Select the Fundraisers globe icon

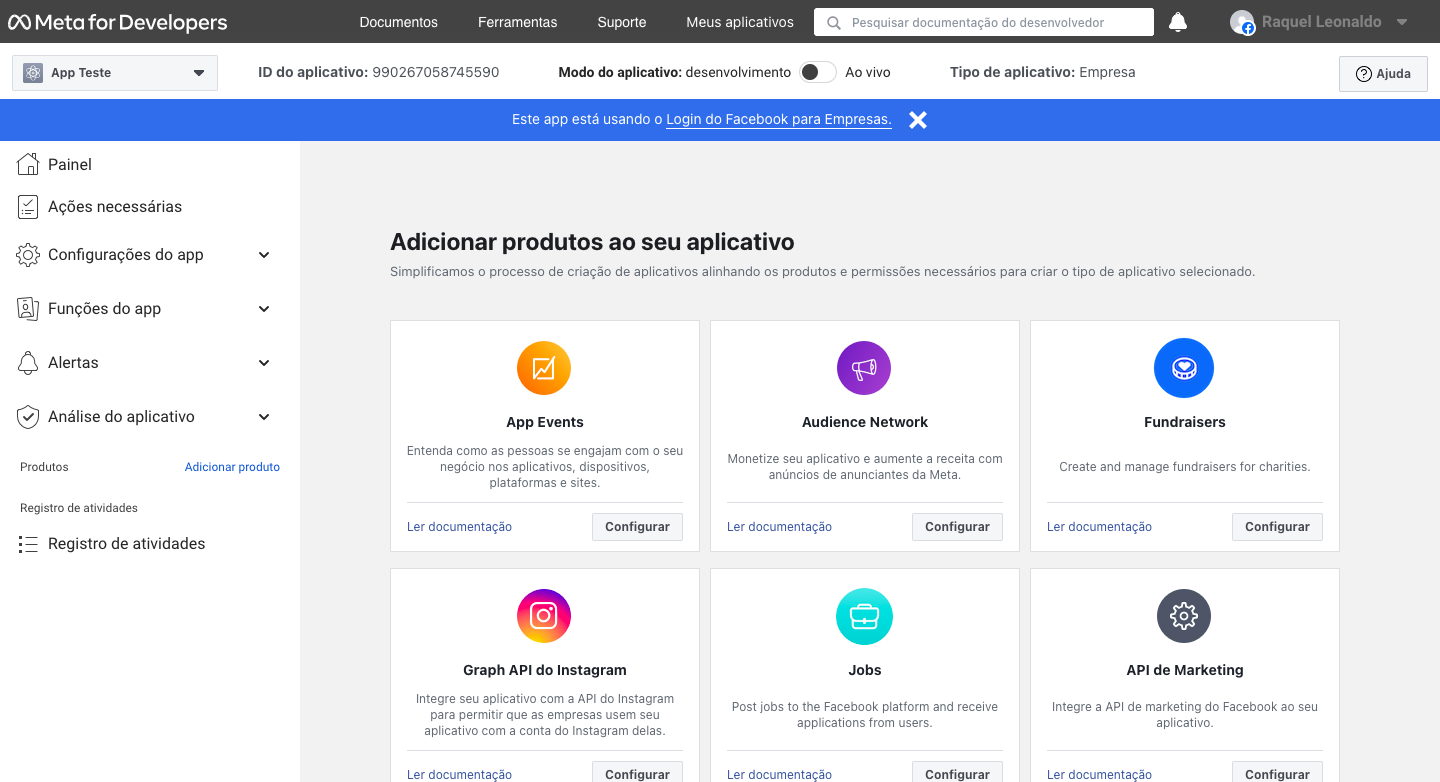(x=1184, y=367)
